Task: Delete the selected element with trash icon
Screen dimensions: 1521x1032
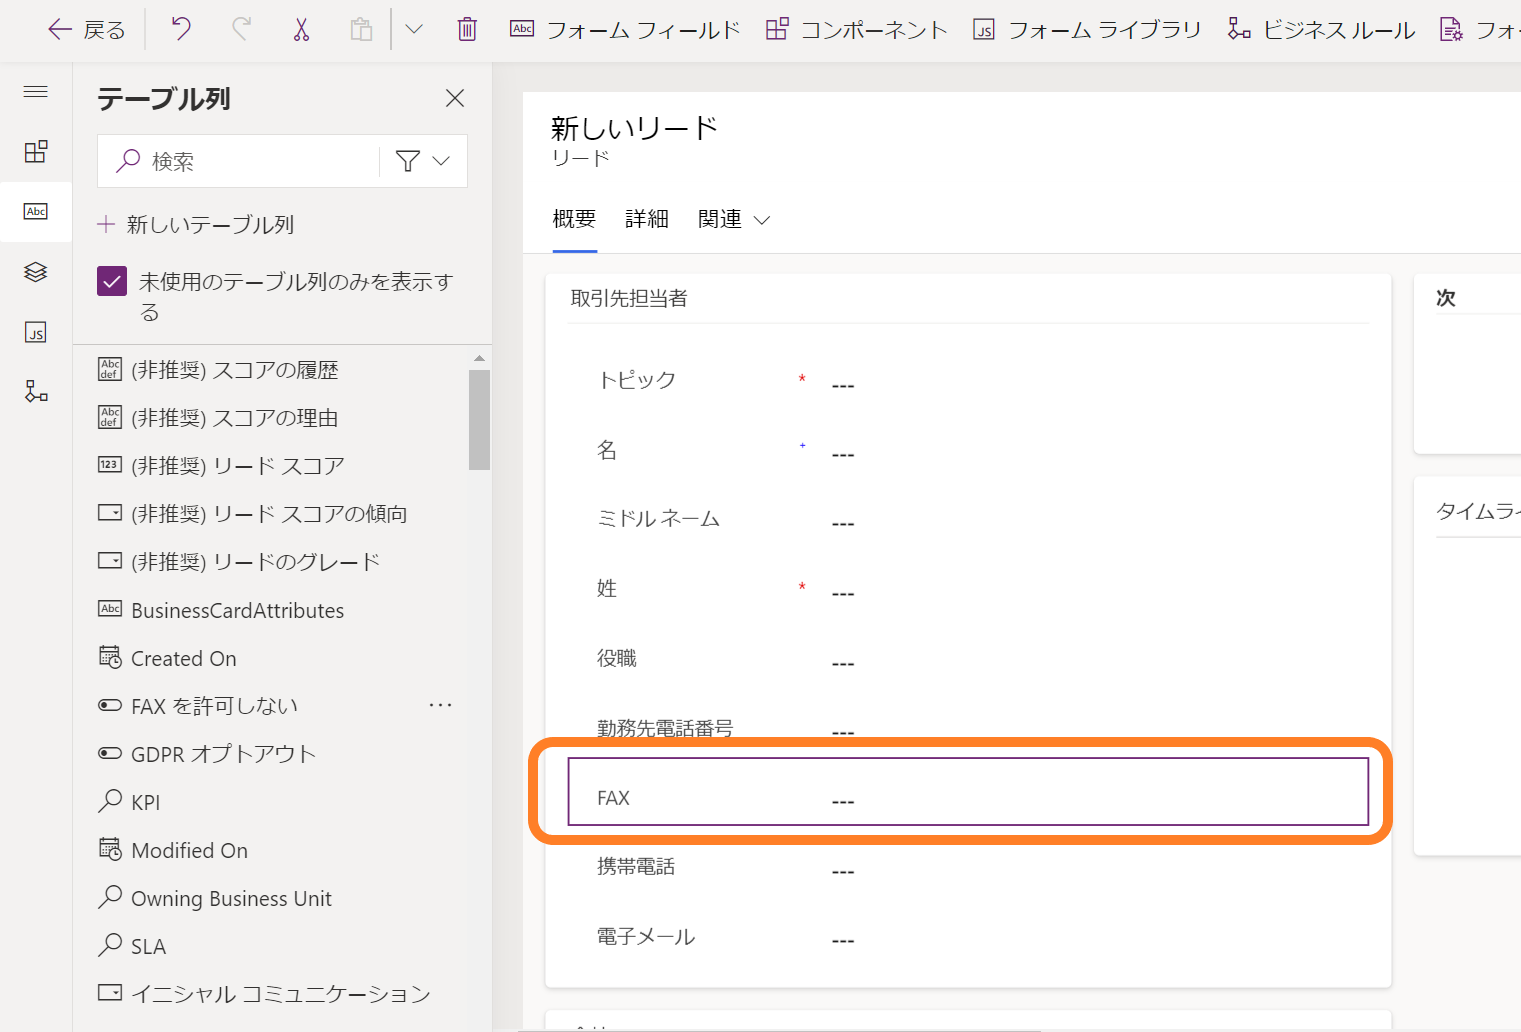Action: [467, 30]
